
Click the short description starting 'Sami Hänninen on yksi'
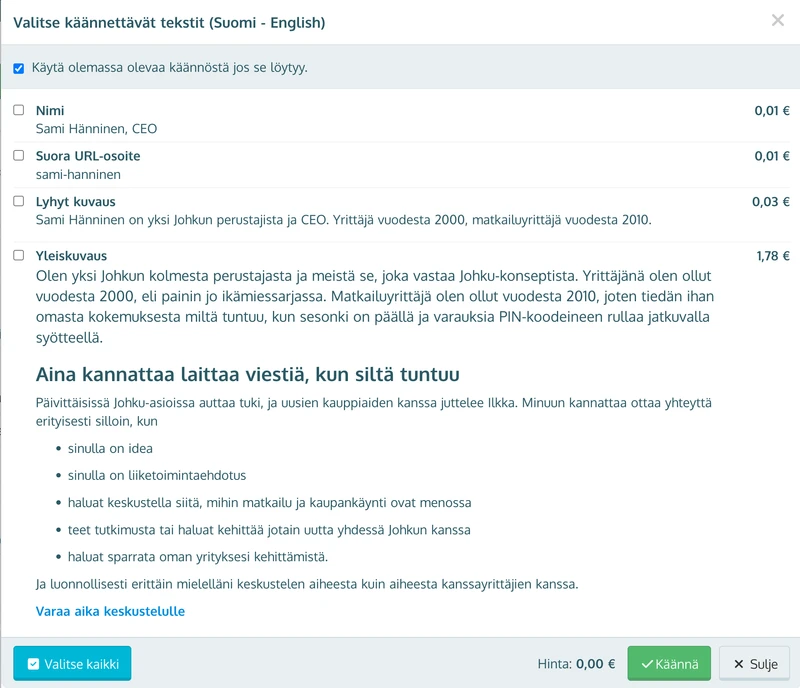click(343, 220)
